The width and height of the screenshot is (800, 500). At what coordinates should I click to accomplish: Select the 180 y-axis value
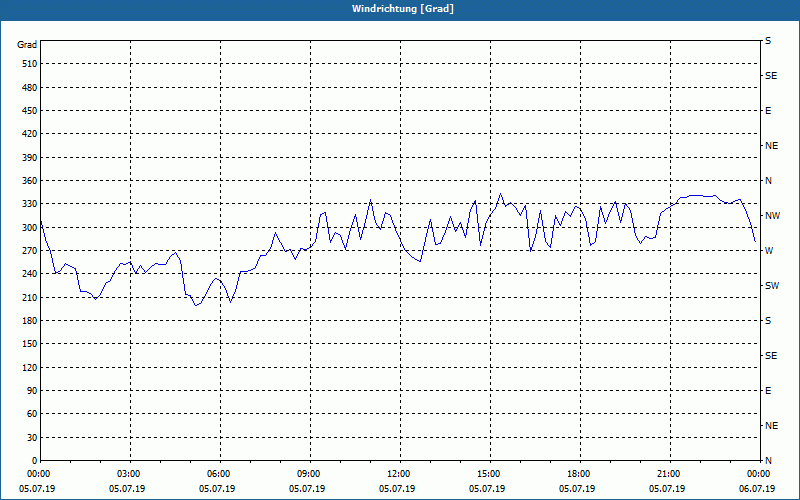click(30, 321)
